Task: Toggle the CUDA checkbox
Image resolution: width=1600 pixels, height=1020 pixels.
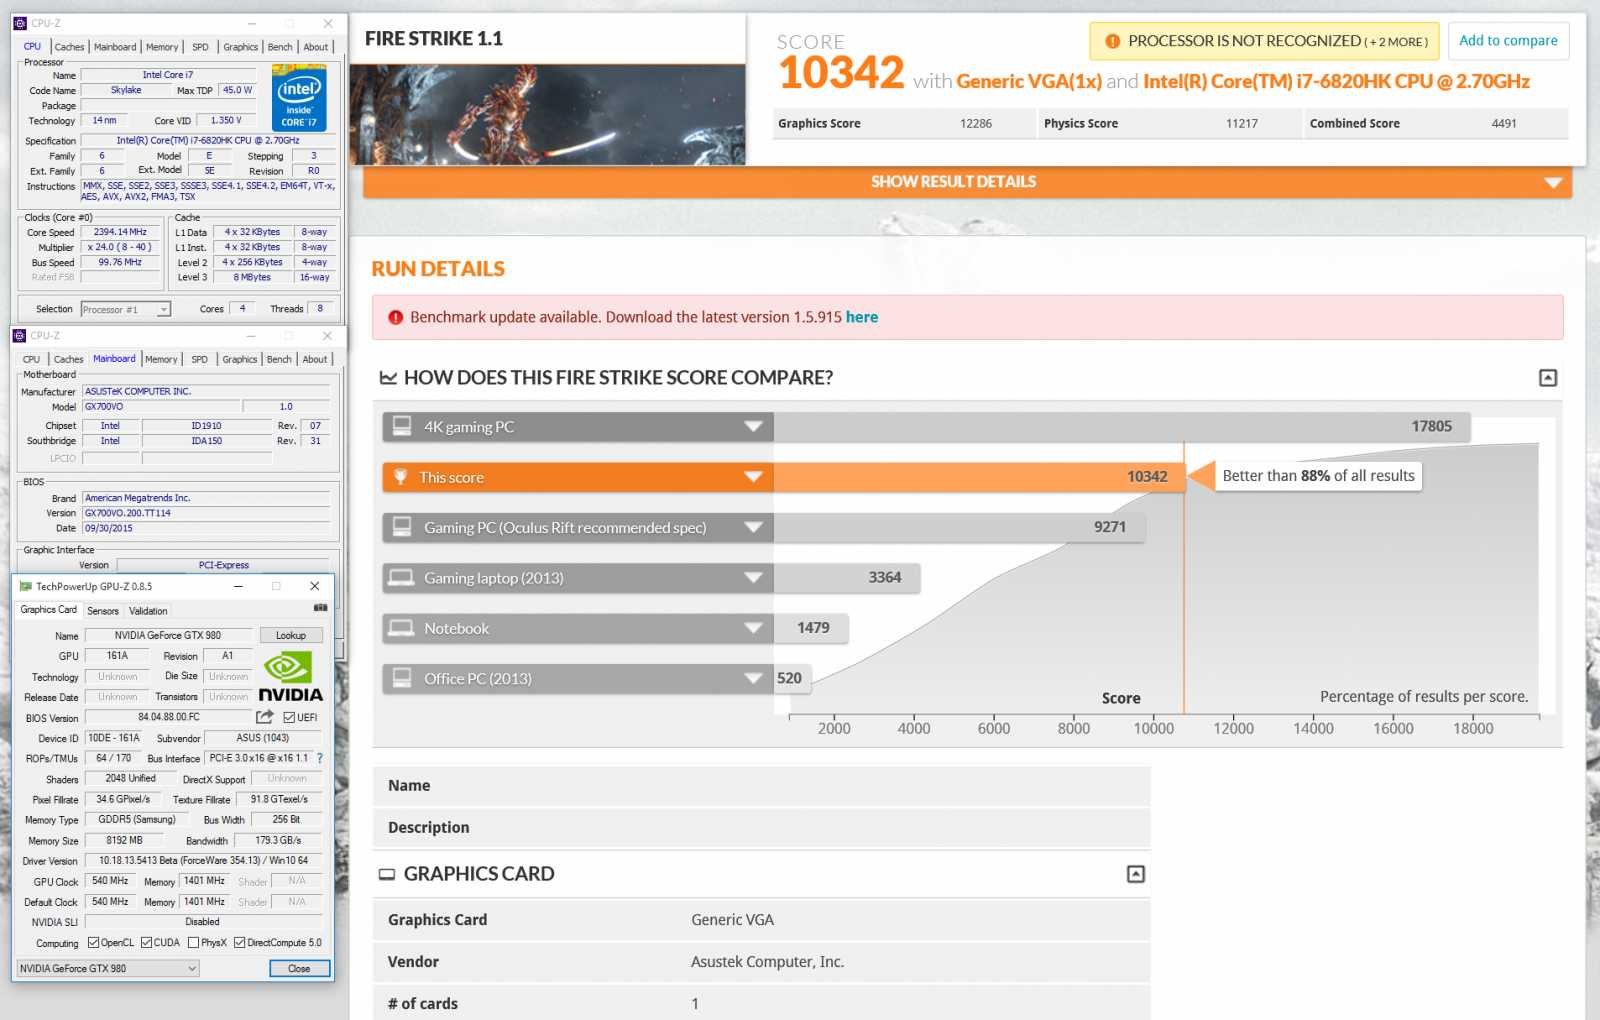Action: [x=146, y=942]
